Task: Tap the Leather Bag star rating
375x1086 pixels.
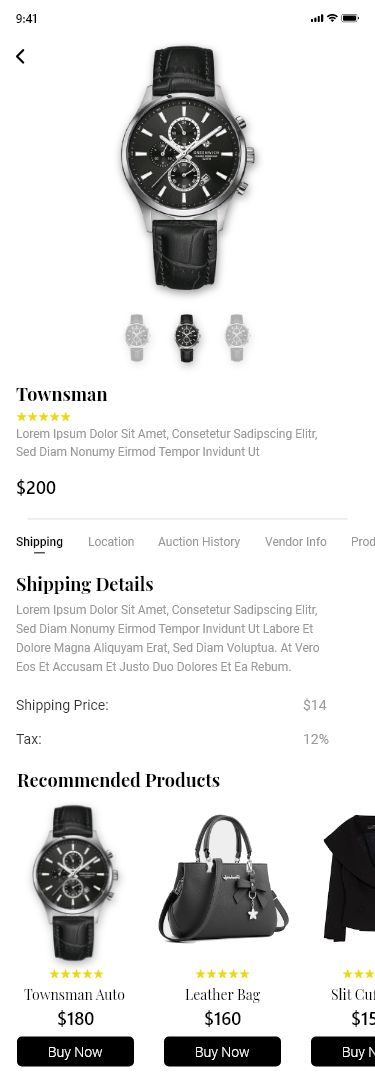Action: pos(223,974)
